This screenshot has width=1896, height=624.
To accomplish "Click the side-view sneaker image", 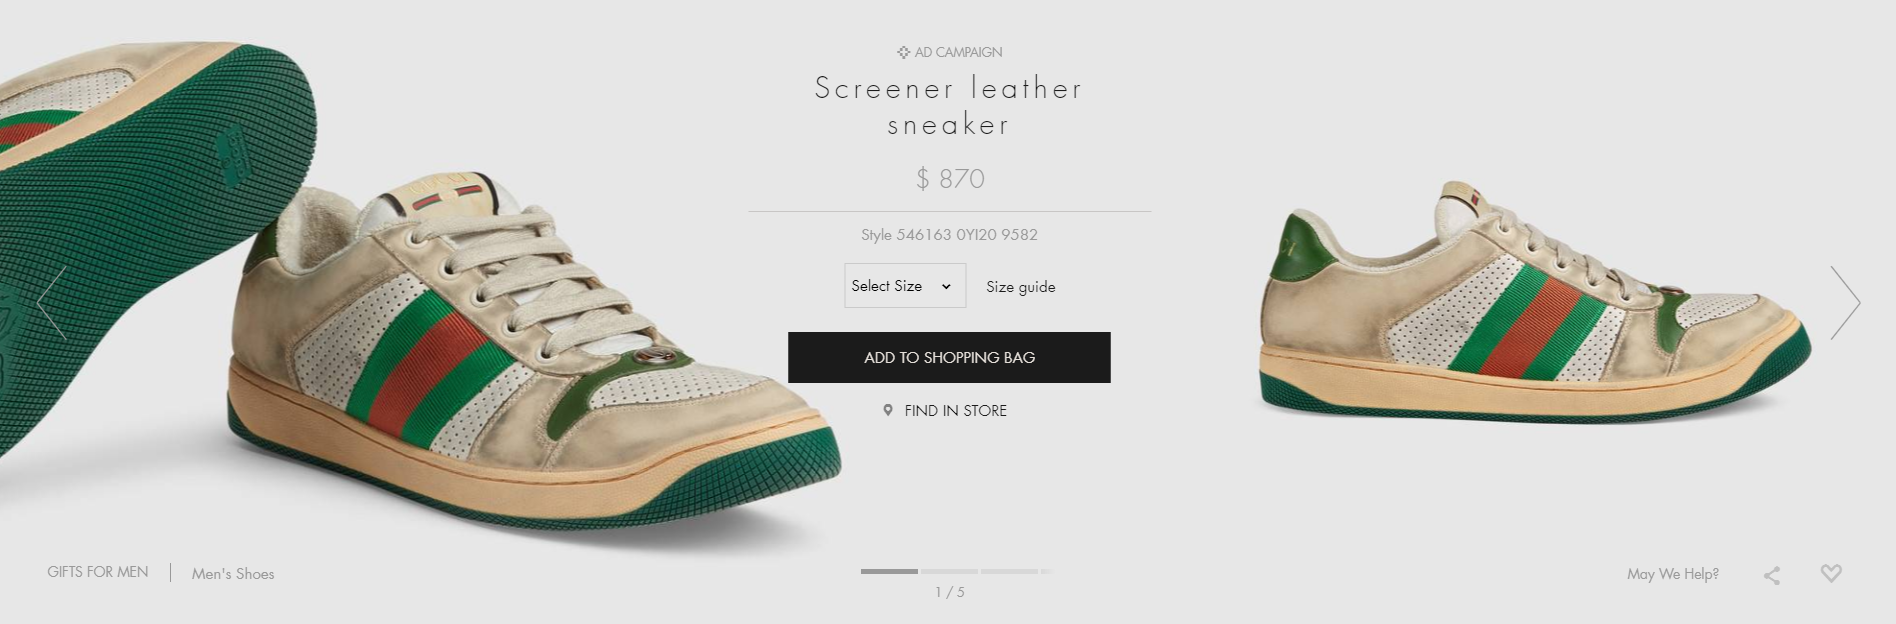I will coord(1535,302).
